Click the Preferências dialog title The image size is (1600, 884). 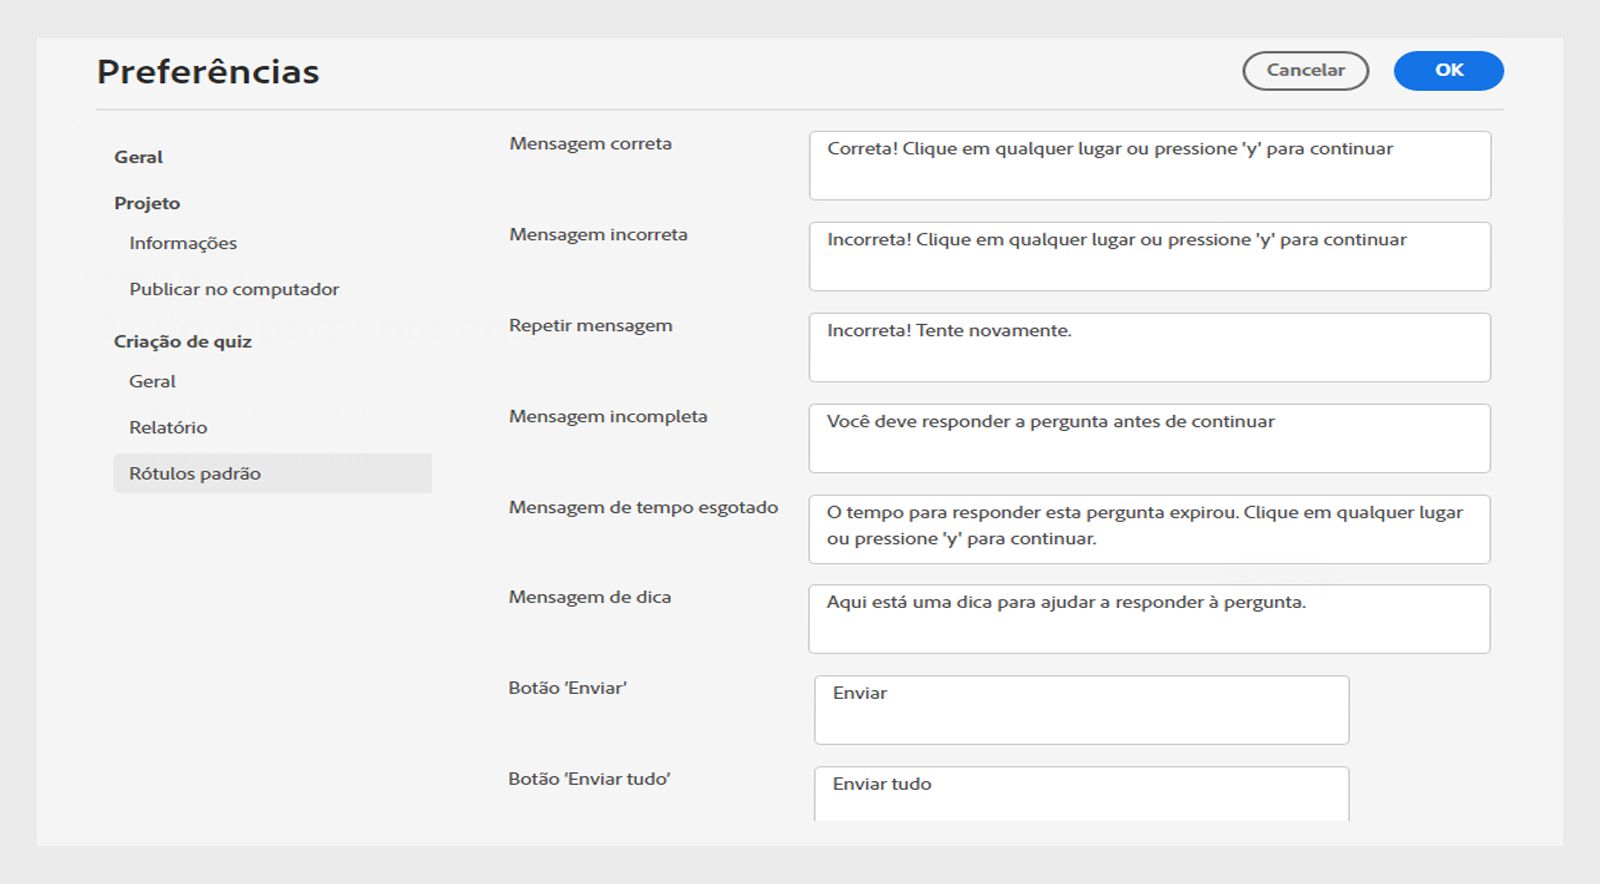[x=208, y=72]
